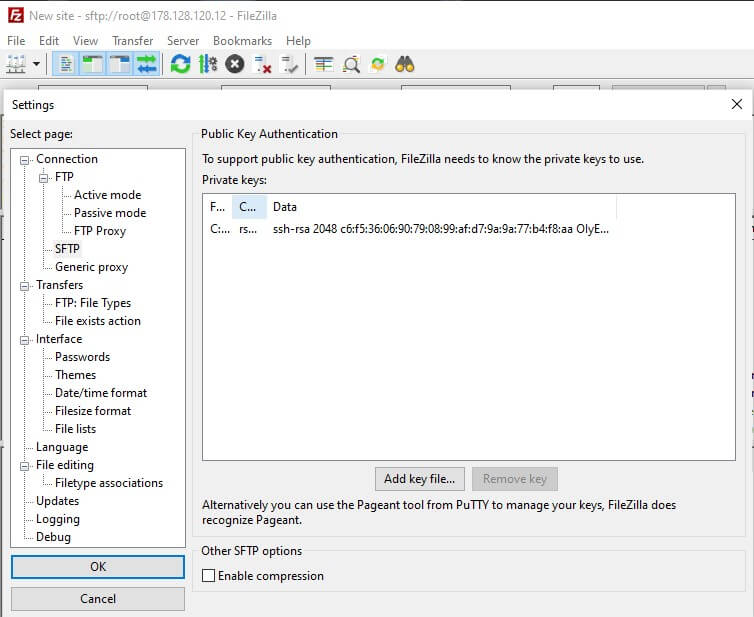Image resolution: width=754 pixels, height=617 pixels.
Task: Select the Transfers page
Action: click(60, 285)
